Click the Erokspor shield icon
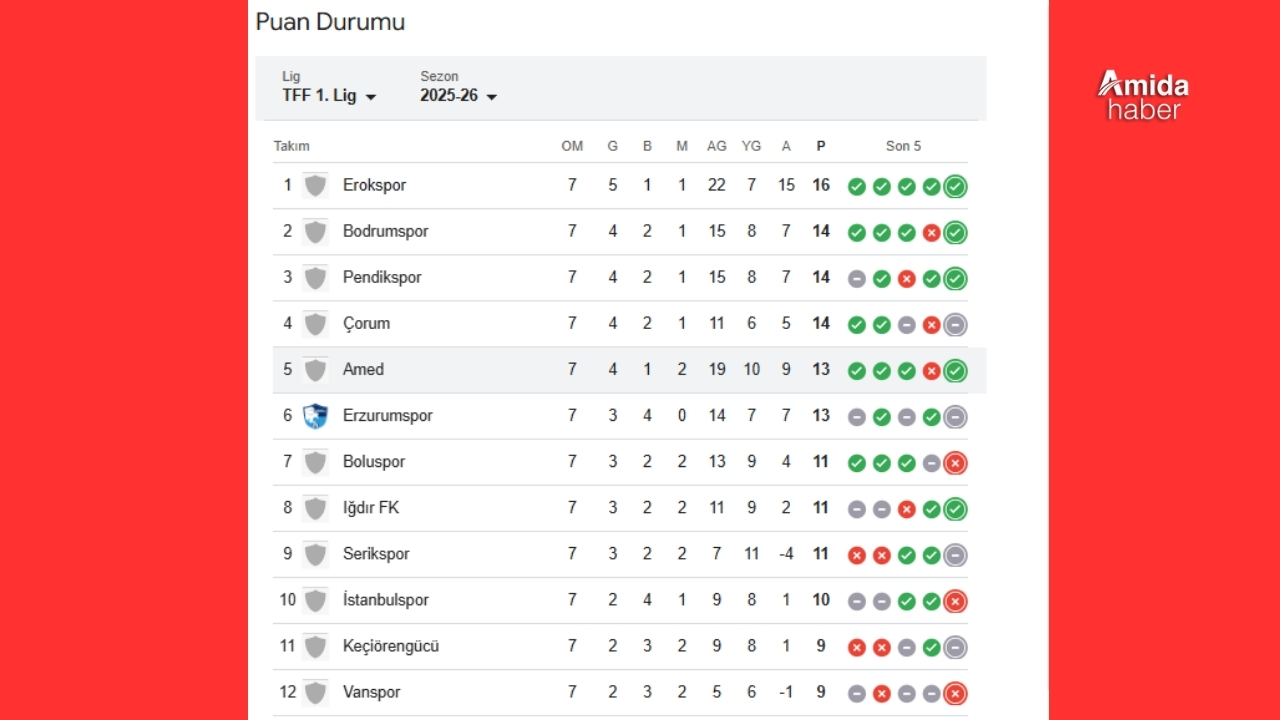 click(315, 185)
